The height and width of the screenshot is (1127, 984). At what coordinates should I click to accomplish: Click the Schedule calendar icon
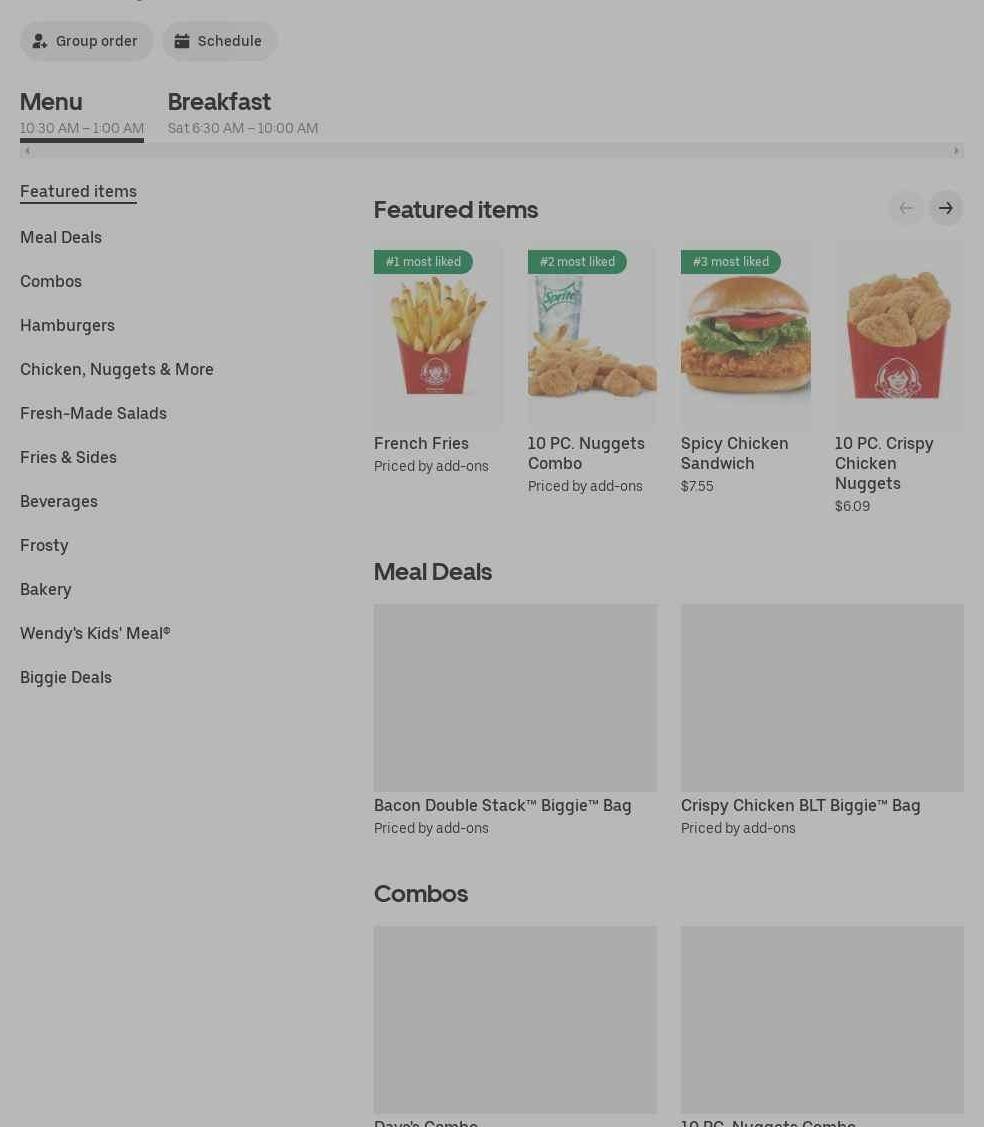click(182, 41)
